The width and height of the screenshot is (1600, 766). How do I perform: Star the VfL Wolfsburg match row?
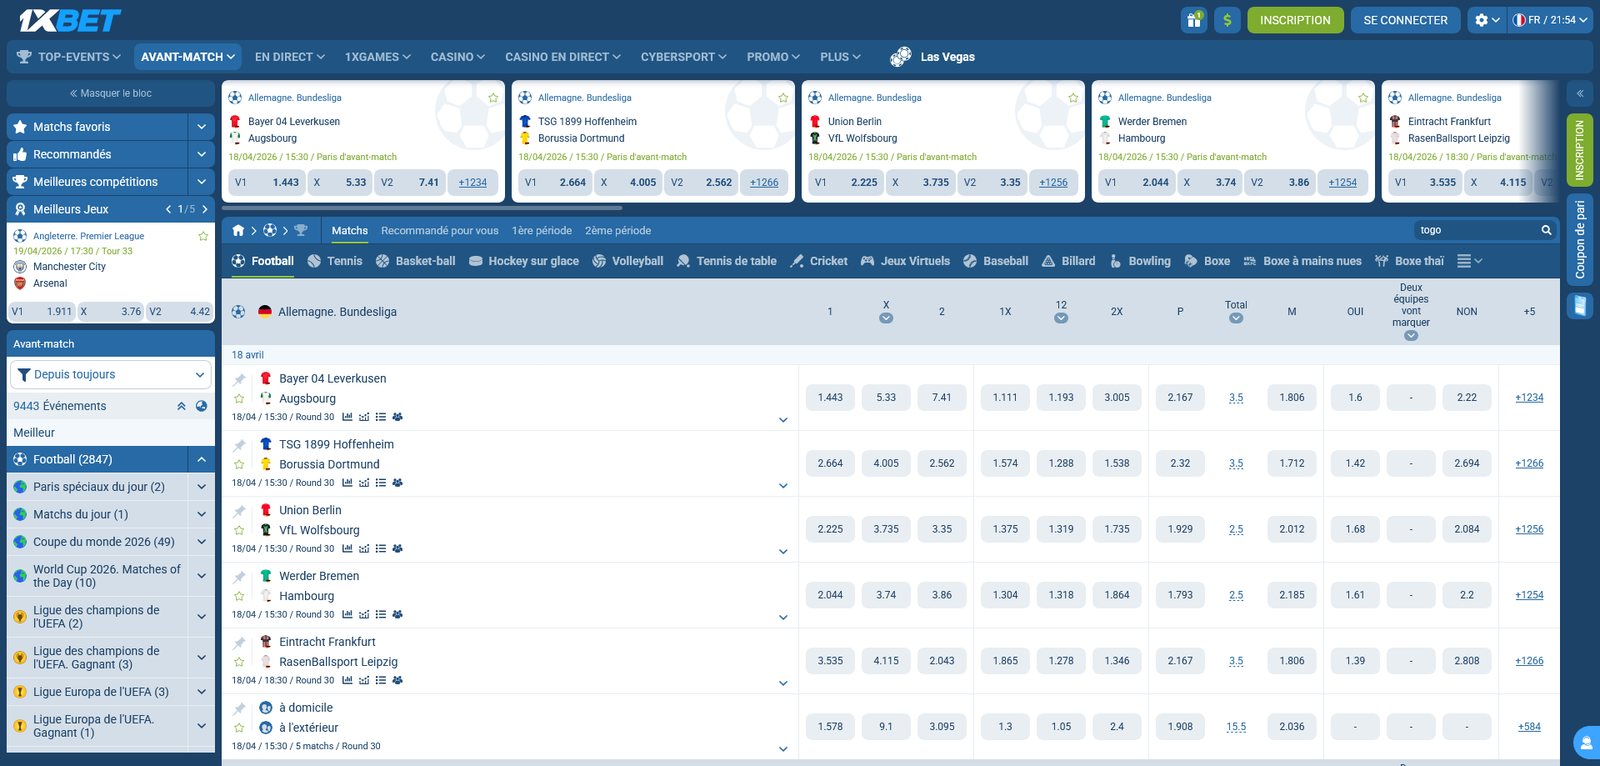coord(239,531)
